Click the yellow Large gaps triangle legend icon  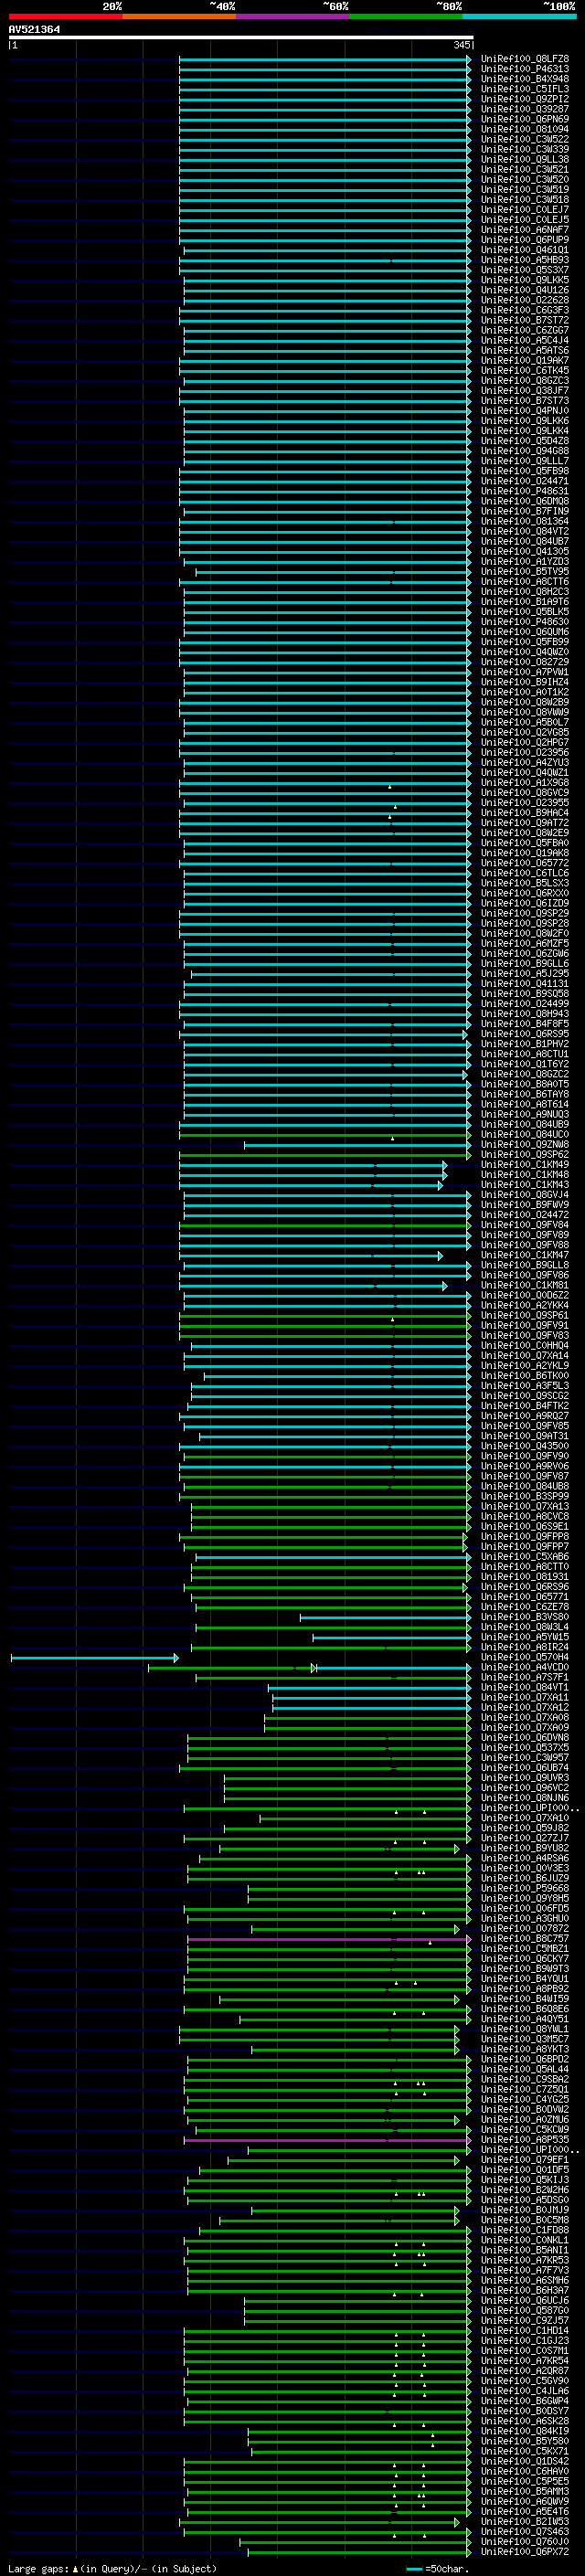[75, 2568]
